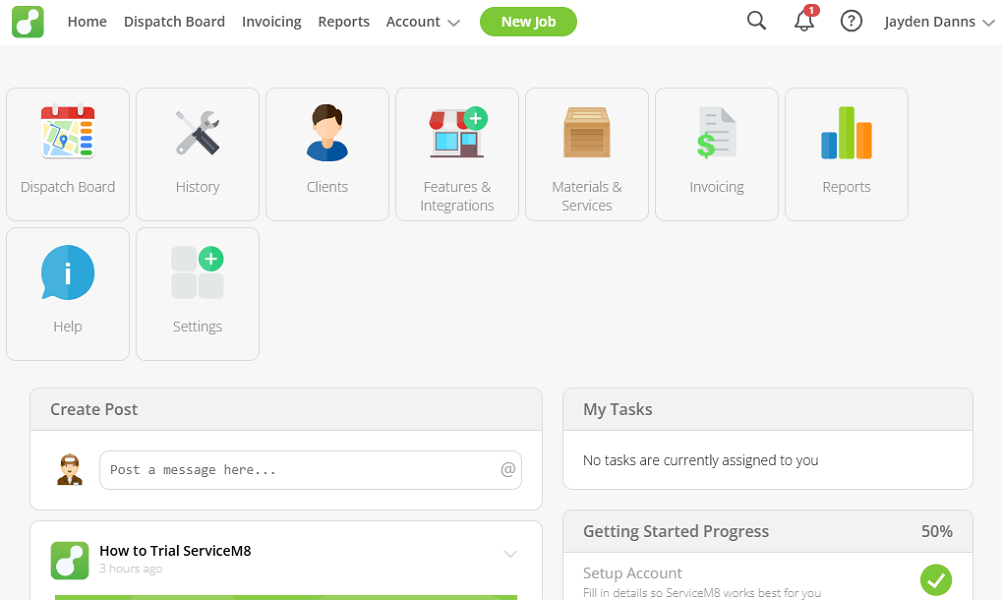Open the History tile with wrench icon
Image resolution: width=1002 pixels, height=600 pixels.
pos(197,154)
